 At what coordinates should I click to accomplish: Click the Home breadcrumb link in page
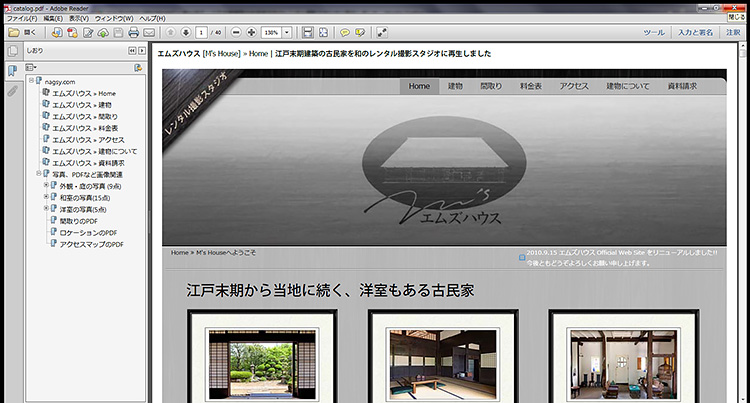tap(179, 252)
